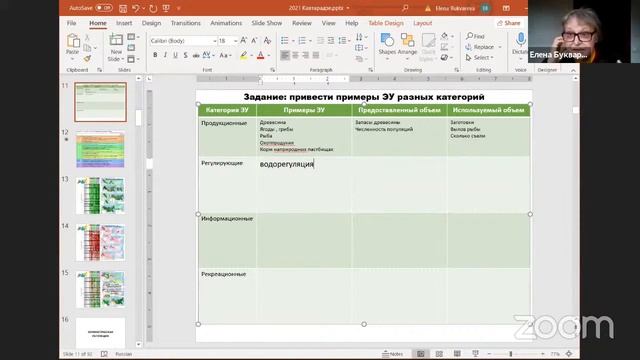Insert a New Slide
Screen dimensions: 640x360
(116, 47)
